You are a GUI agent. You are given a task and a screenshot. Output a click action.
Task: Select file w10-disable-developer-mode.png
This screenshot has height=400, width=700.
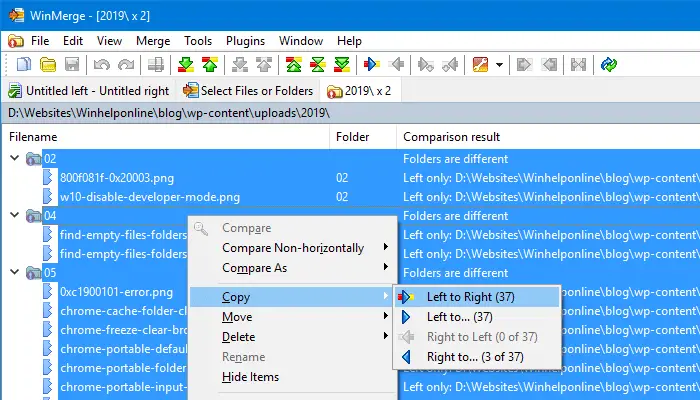pos(150,197)
